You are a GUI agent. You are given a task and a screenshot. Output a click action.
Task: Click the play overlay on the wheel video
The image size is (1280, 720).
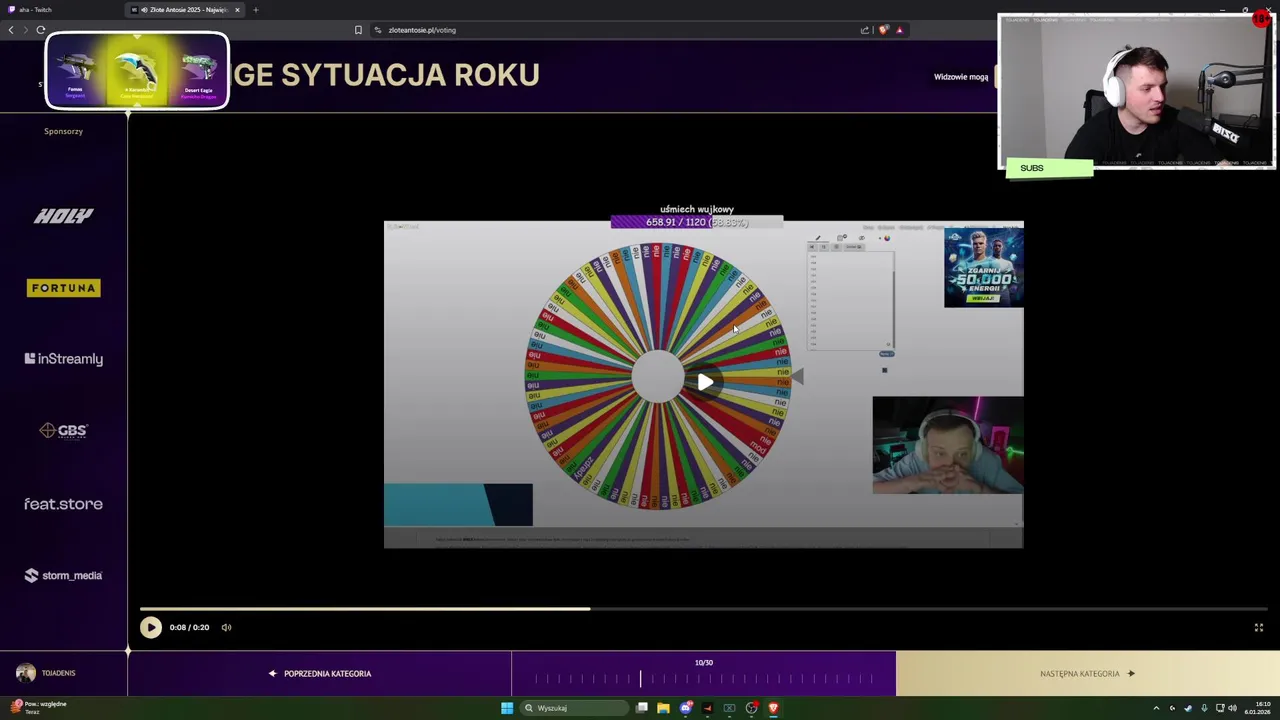click(x=705, y=382)
